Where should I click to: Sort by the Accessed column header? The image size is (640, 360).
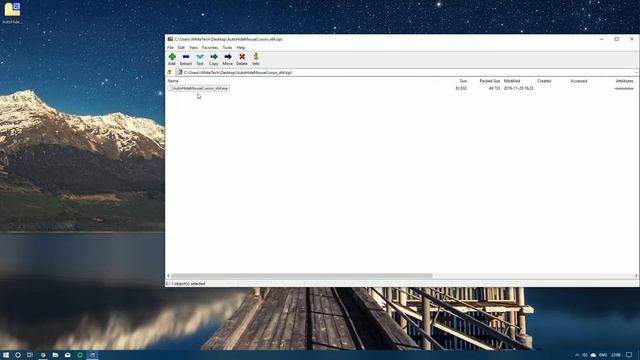(x=578, y=81)
